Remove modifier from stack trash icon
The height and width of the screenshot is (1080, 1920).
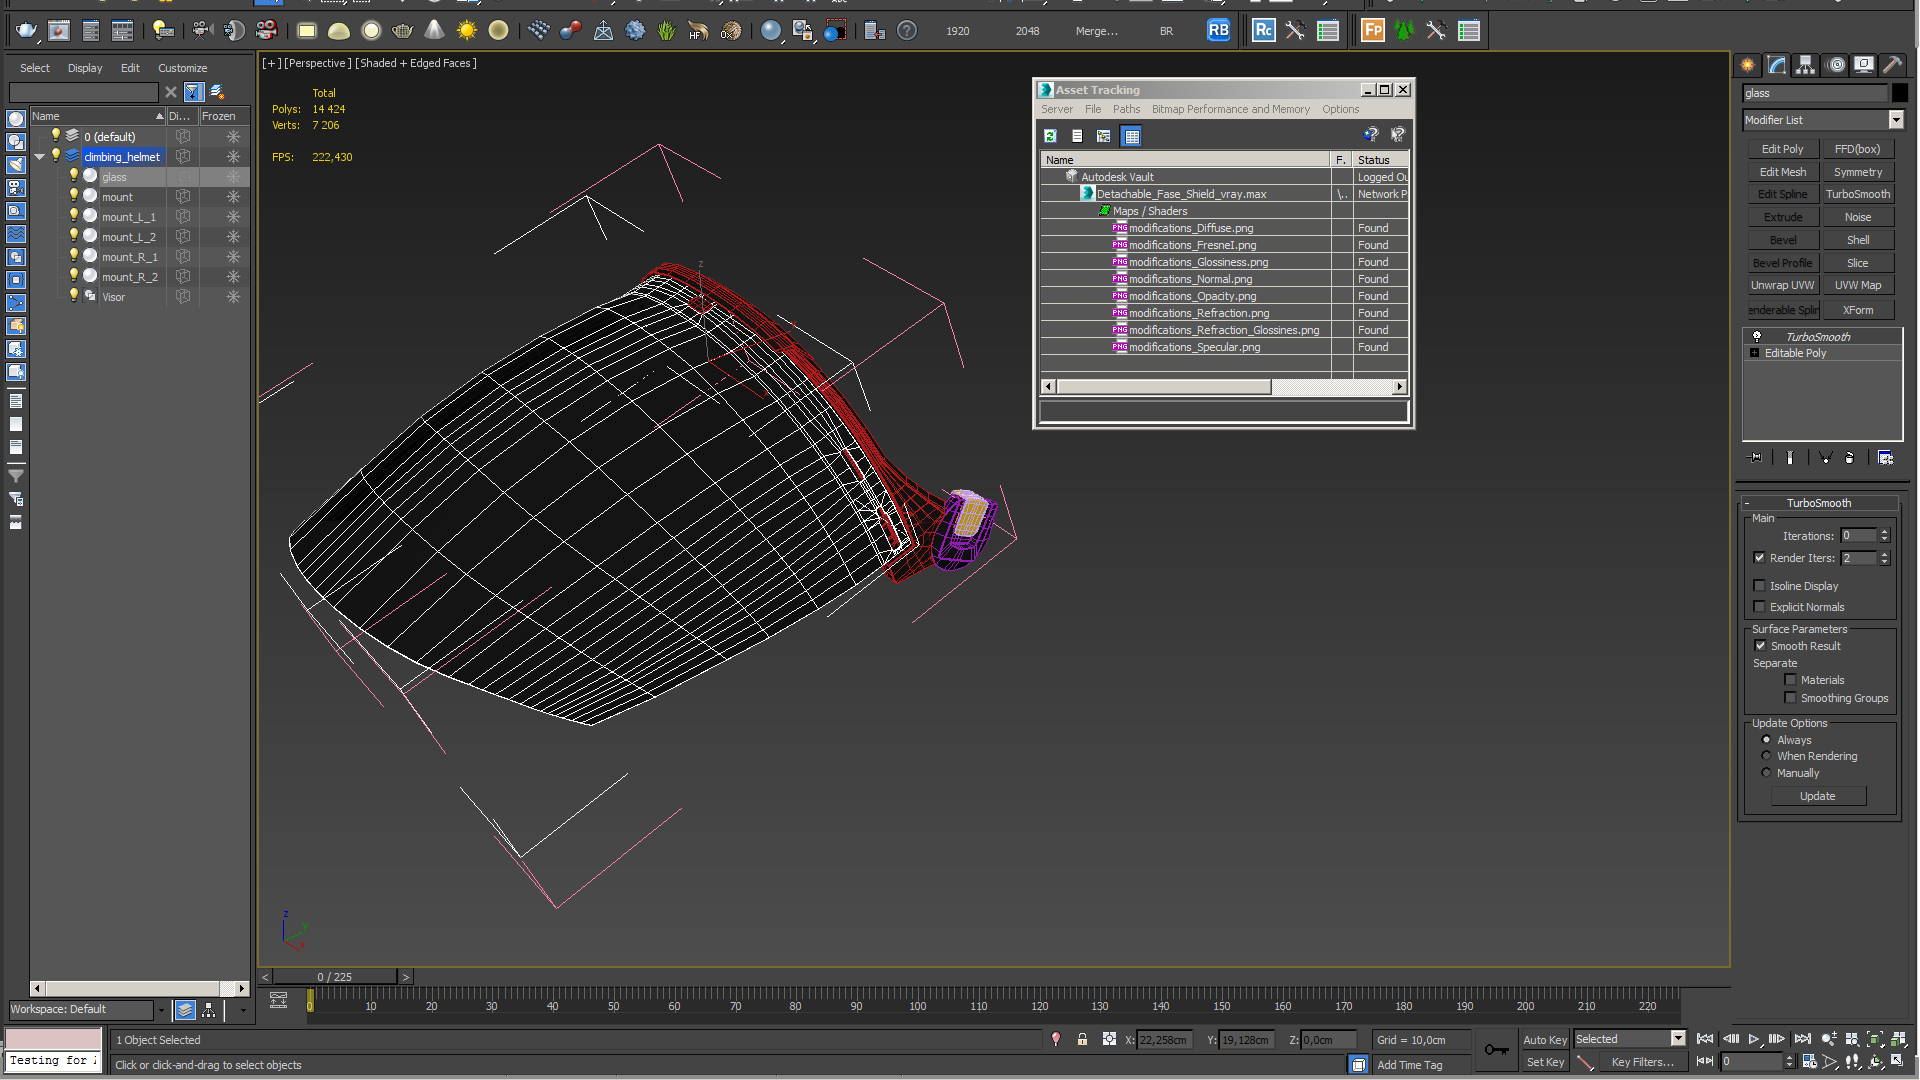coord(1849,457)
